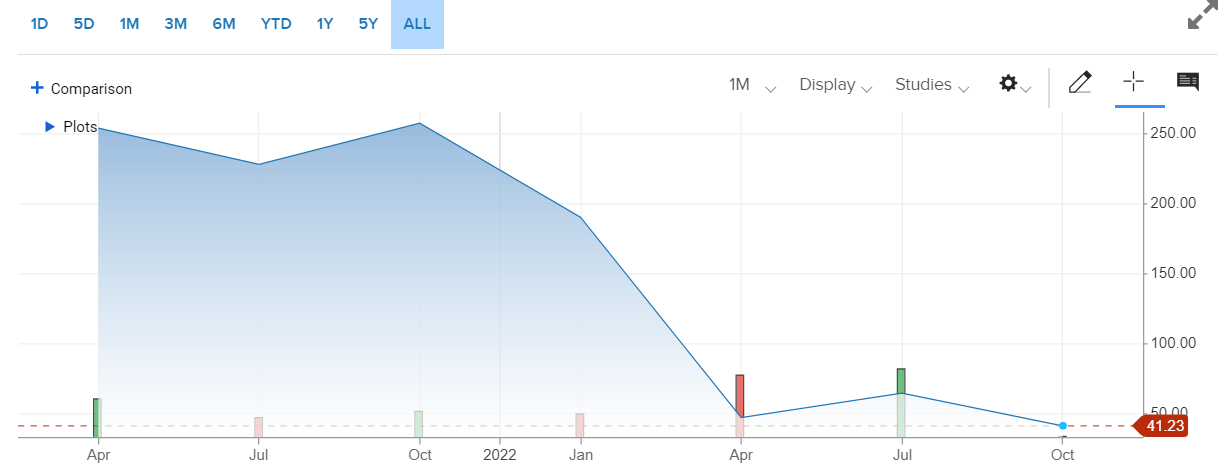
Task: Select the YTD time range
Action: click(x=276, y=24)
